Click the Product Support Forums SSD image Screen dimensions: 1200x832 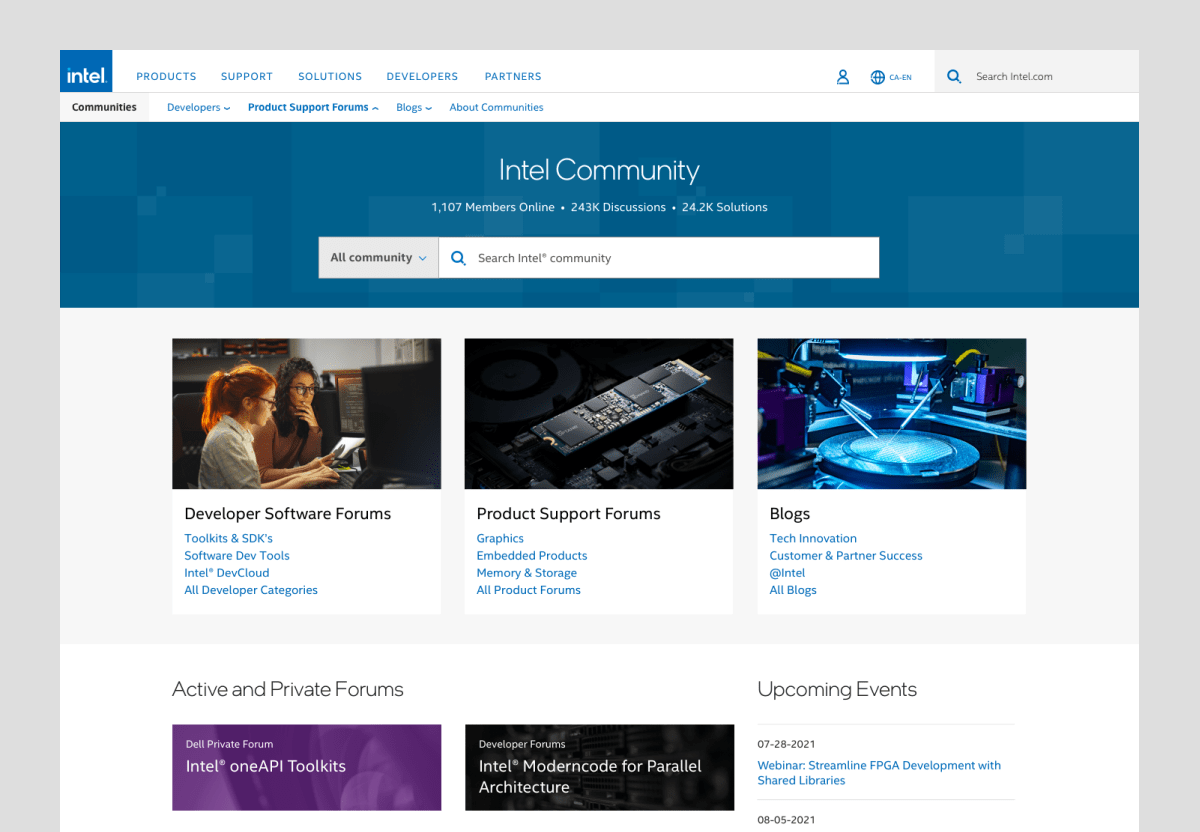(x=598, y=413)
